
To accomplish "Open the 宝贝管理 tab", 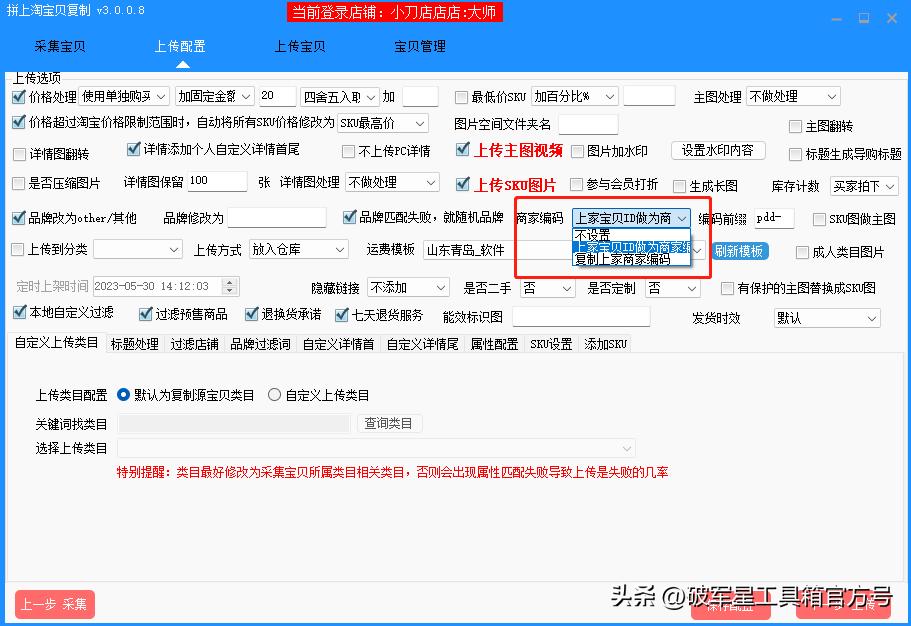I will pyautogui.click(x=419, y=46).
